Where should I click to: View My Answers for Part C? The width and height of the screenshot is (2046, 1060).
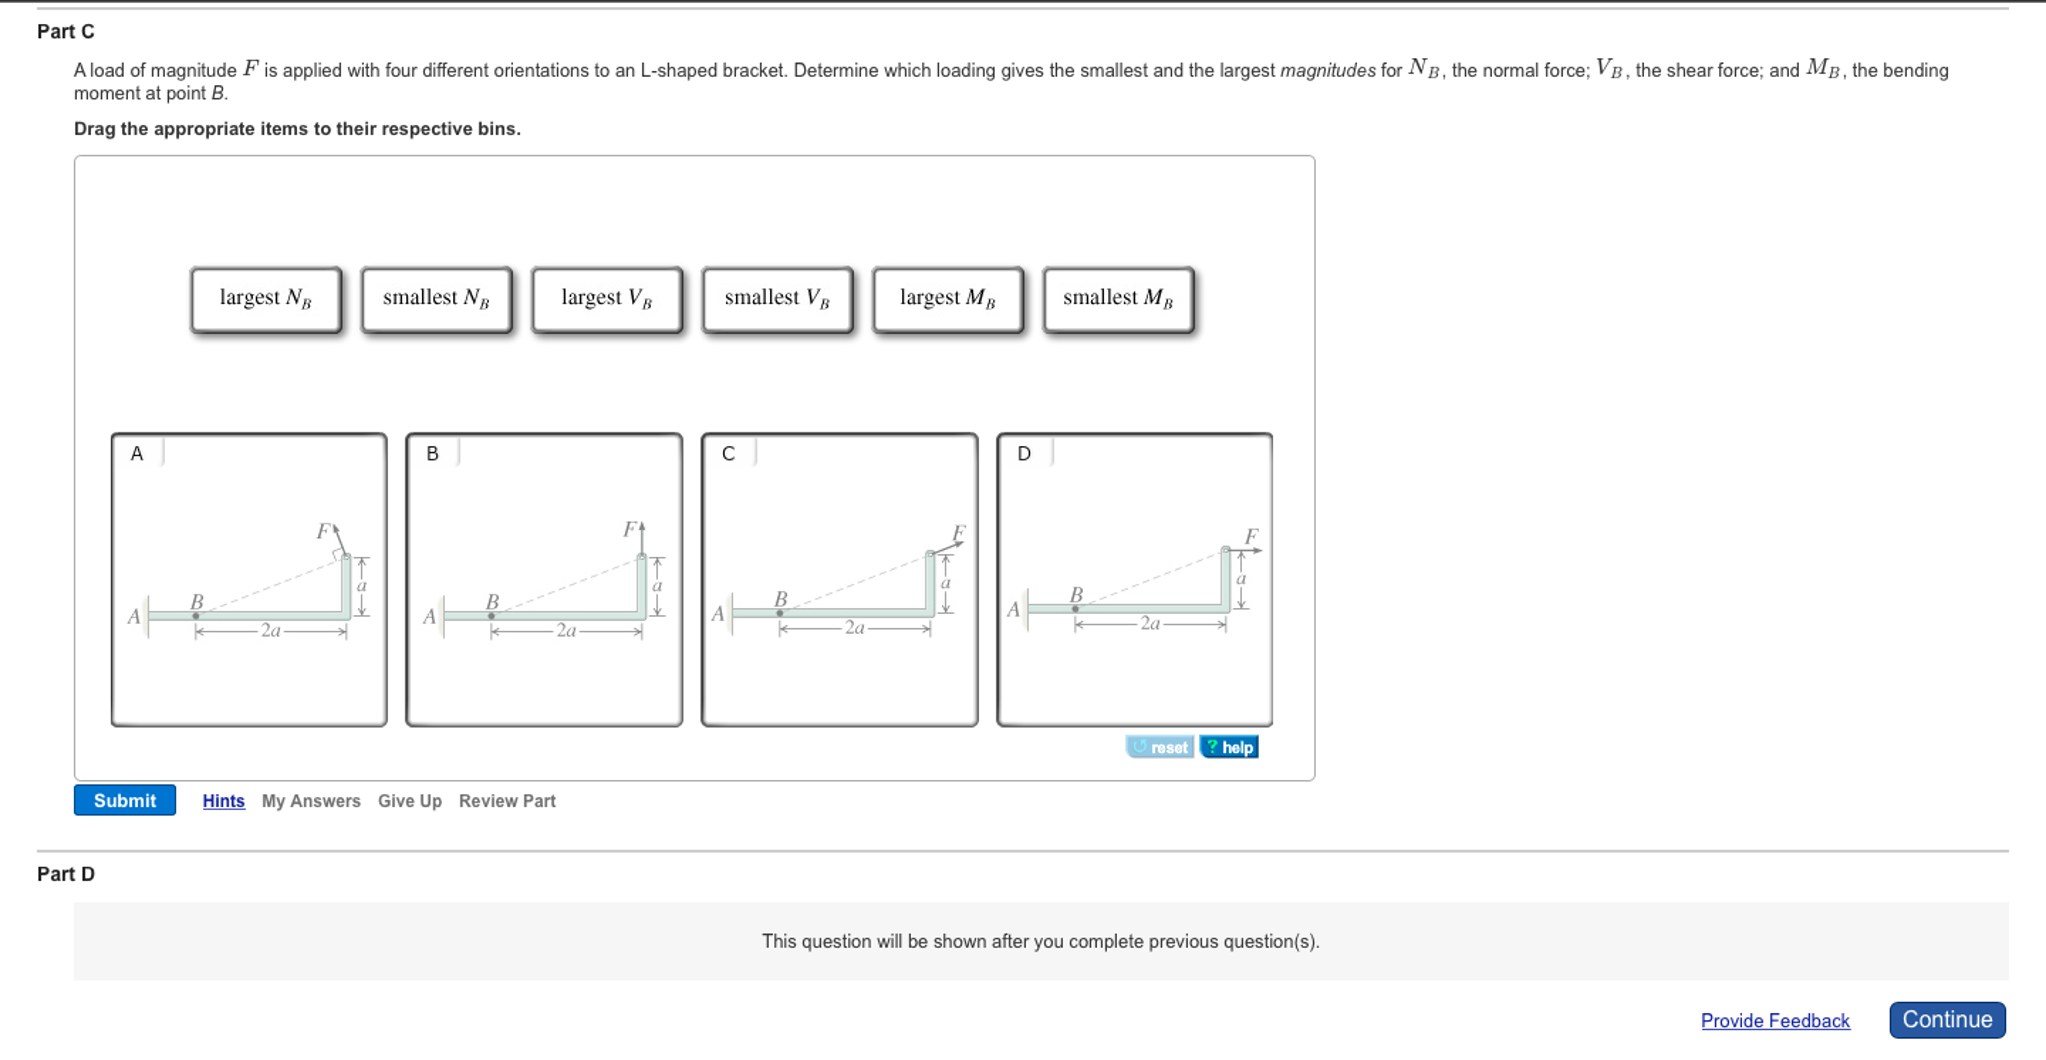tap(310, 800)
